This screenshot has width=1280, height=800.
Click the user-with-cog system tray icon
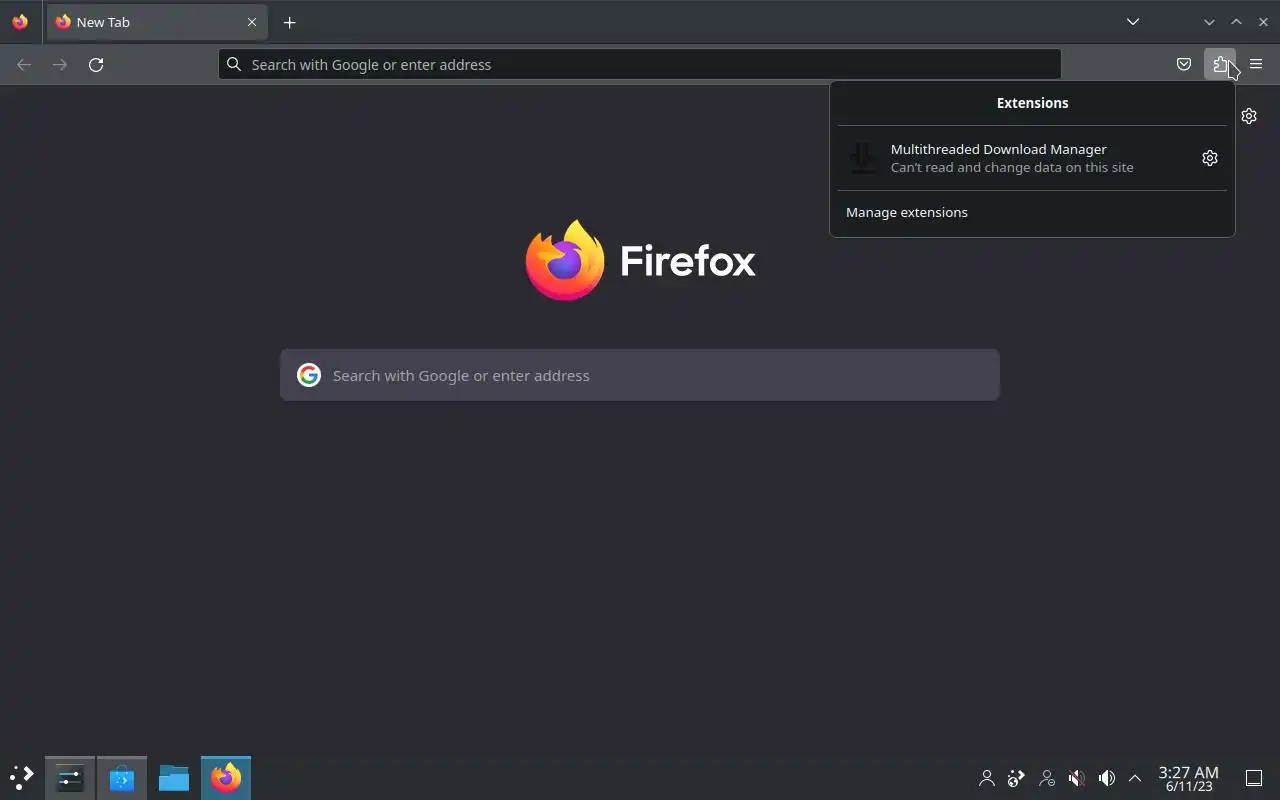tap(1047, 778)
